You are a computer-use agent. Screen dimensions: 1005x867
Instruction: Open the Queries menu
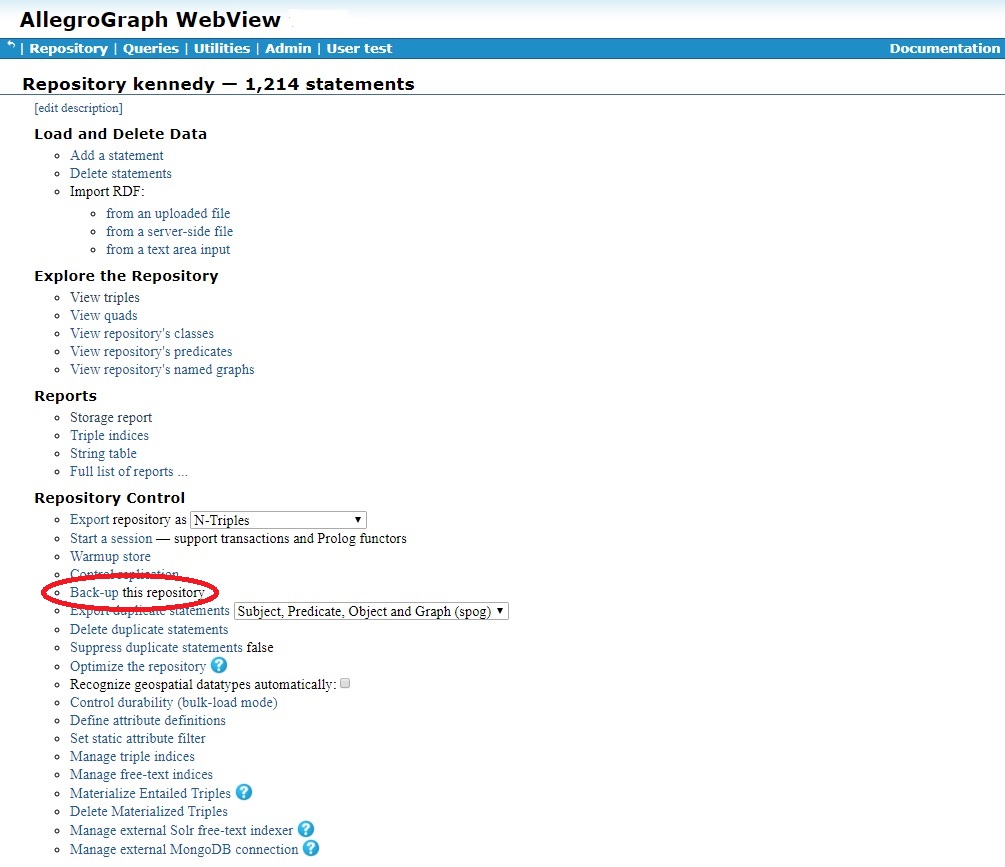[x=151, y=48]
